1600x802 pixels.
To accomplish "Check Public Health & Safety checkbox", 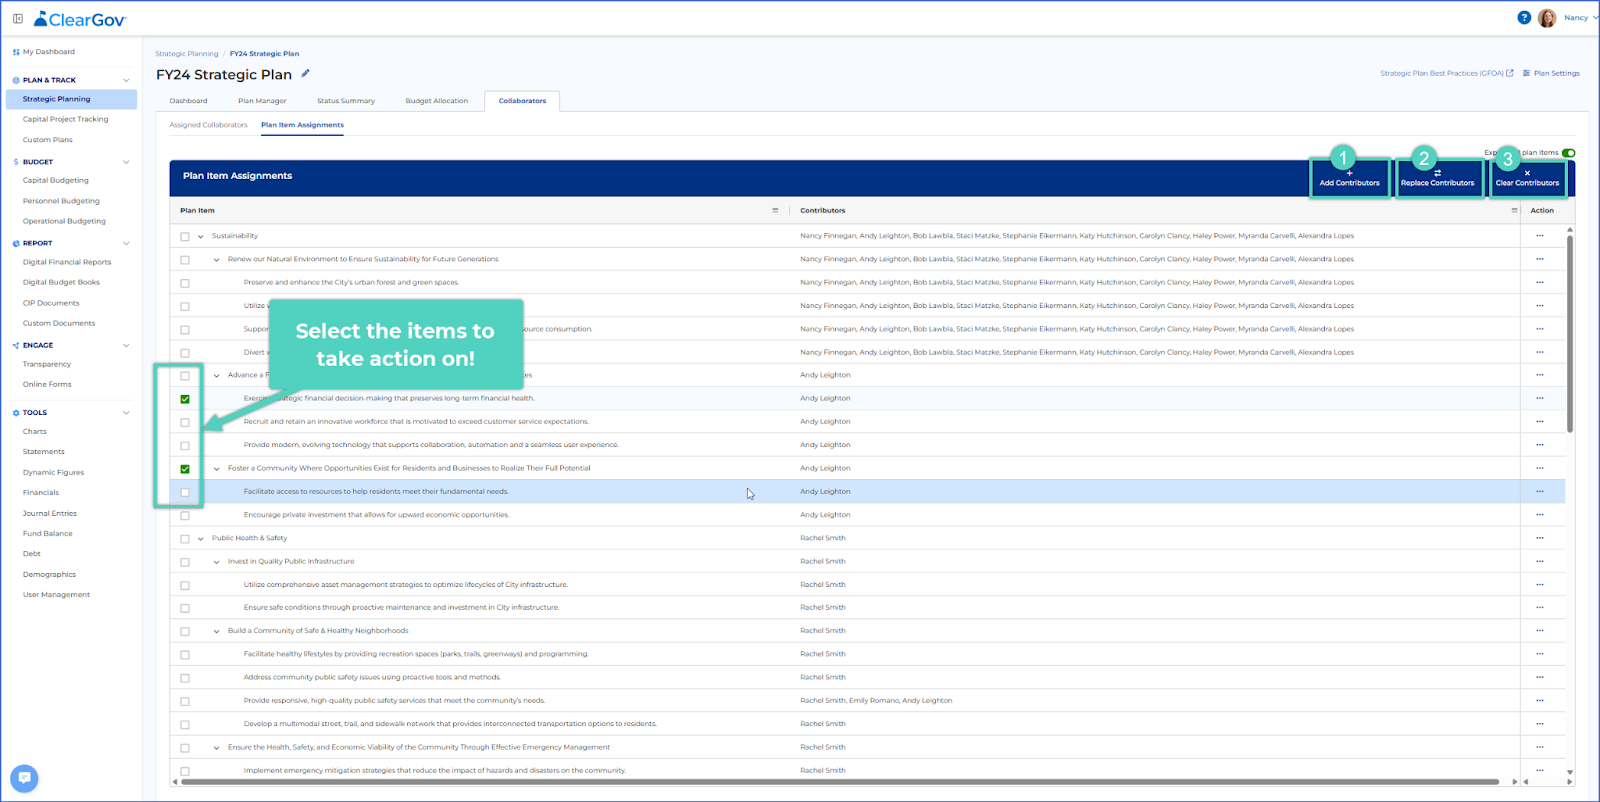I will (x=185, y=539).
